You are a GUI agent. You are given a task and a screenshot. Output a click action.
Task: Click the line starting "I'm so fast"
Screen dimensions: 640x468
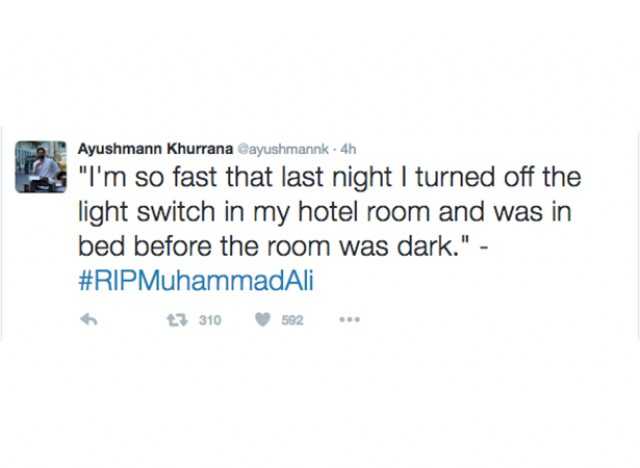[x=330, y=177]
